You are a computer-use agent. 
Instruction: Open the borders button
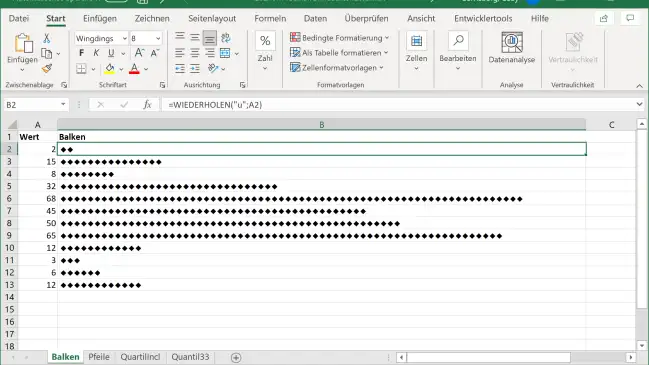[81, 69]
